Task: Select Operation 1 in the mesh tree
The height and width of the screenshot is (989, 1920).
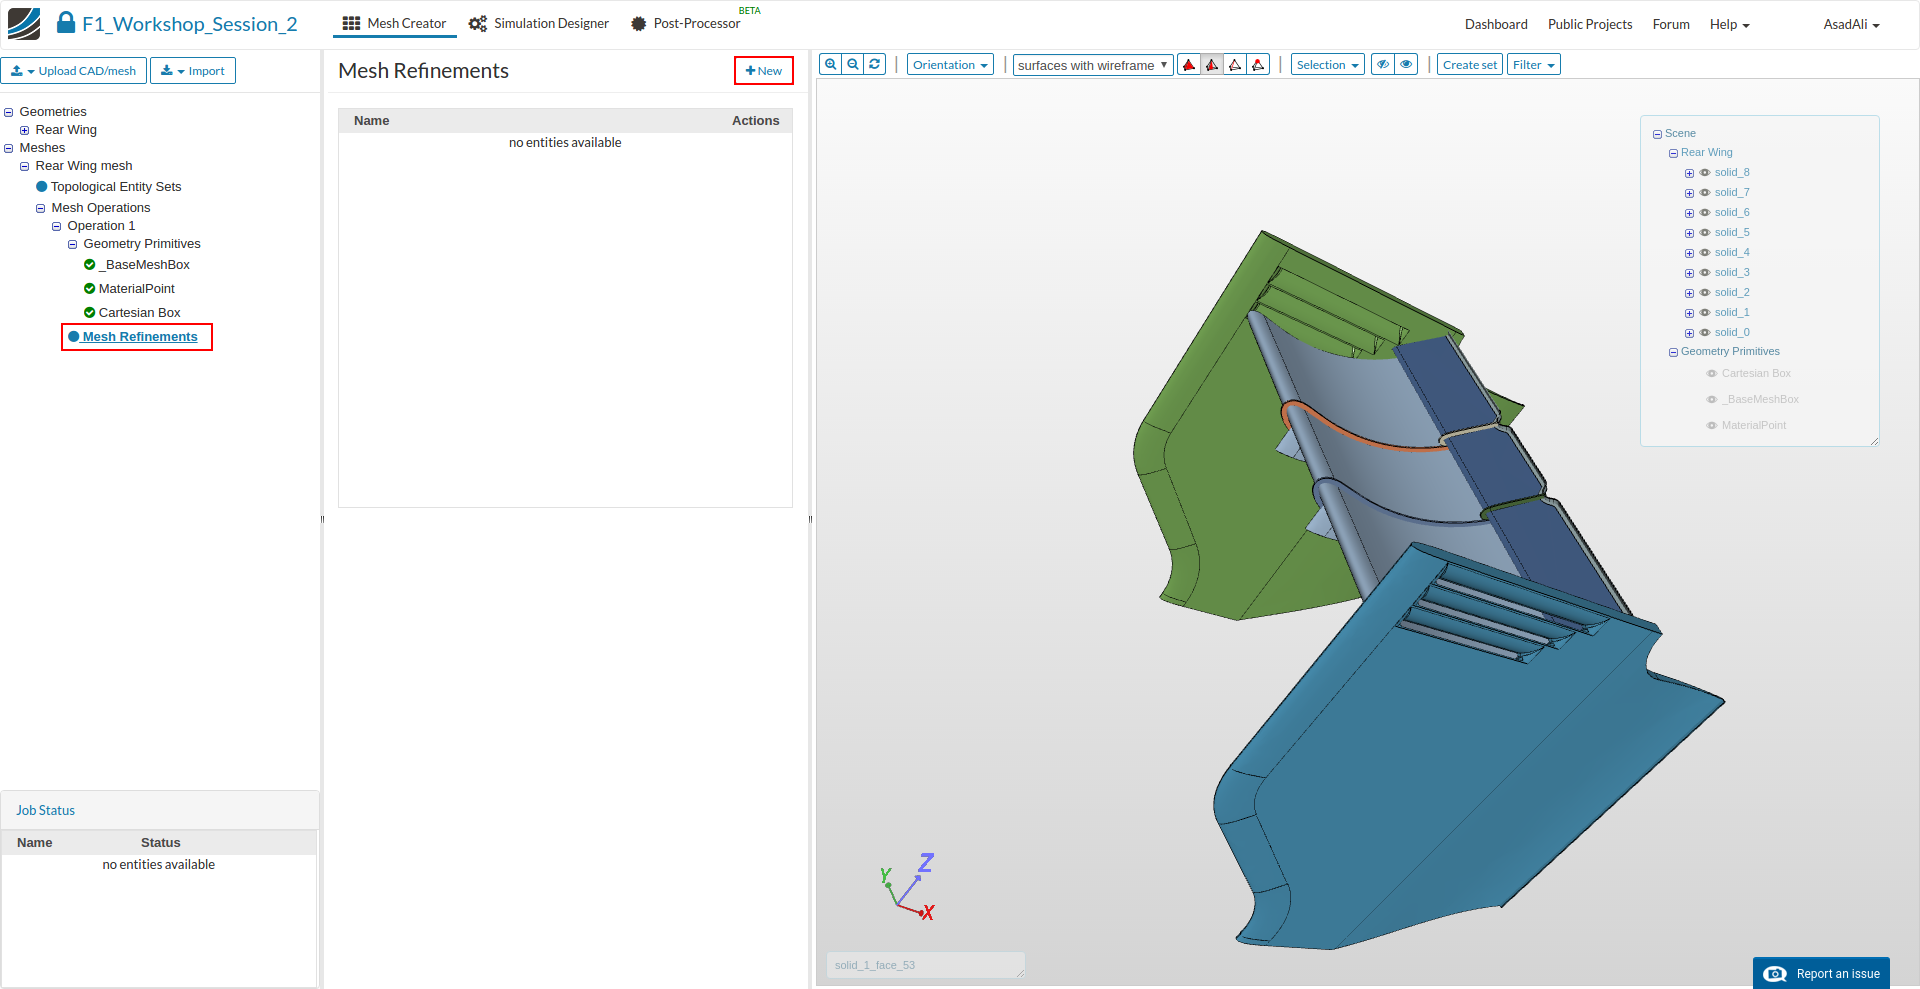Action: (x=101, y=226)
